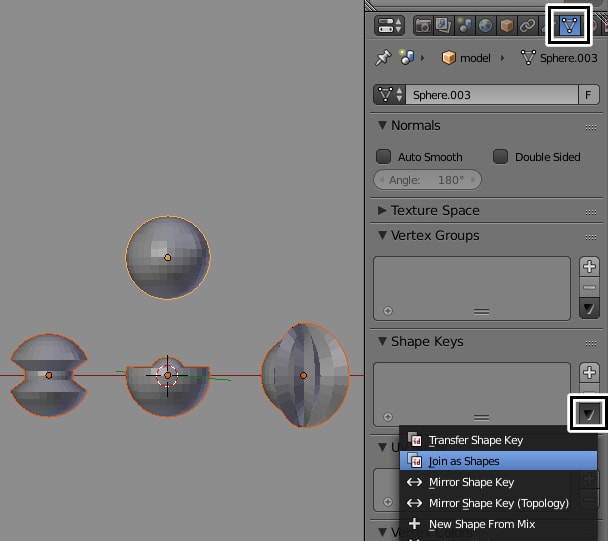608x541 pixels.
Task: Enable the Double Sided checkbox
Action: tap(500, 157)
